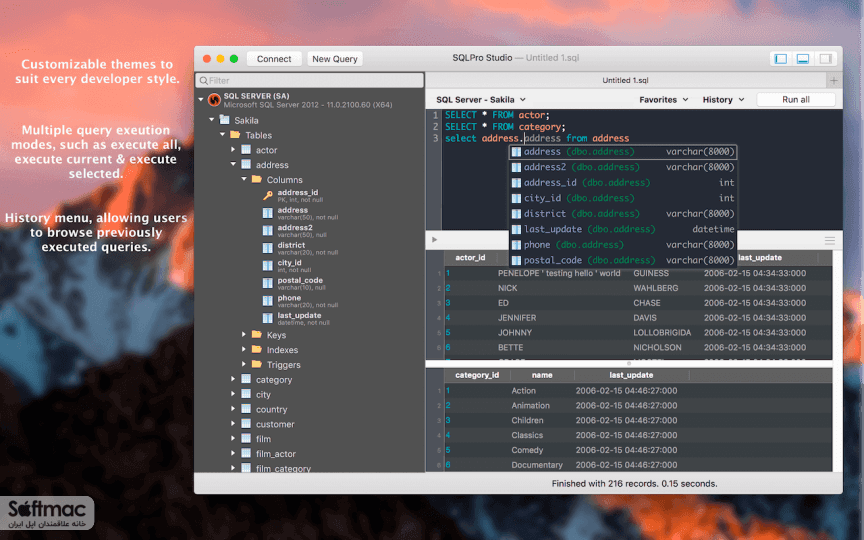Click the Indexes folder icon

[x=257, y=349]
